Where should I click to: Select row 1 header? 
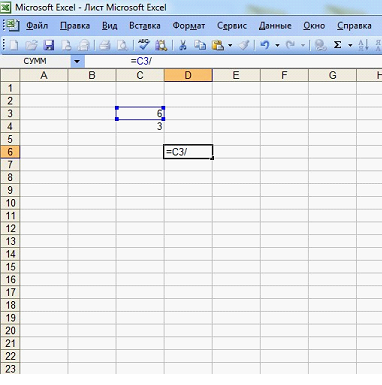(x=10, y=88)
